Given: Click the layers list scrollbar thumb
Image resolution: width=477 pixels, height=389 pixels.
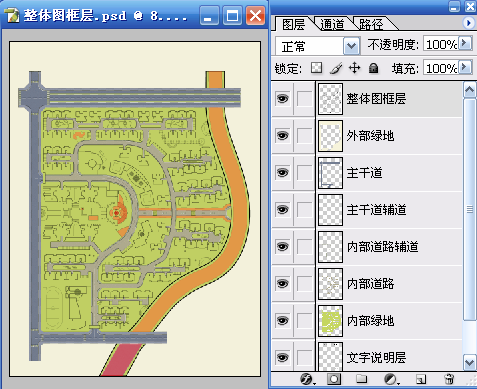Looking at the screenshot, I should [469, 209].
